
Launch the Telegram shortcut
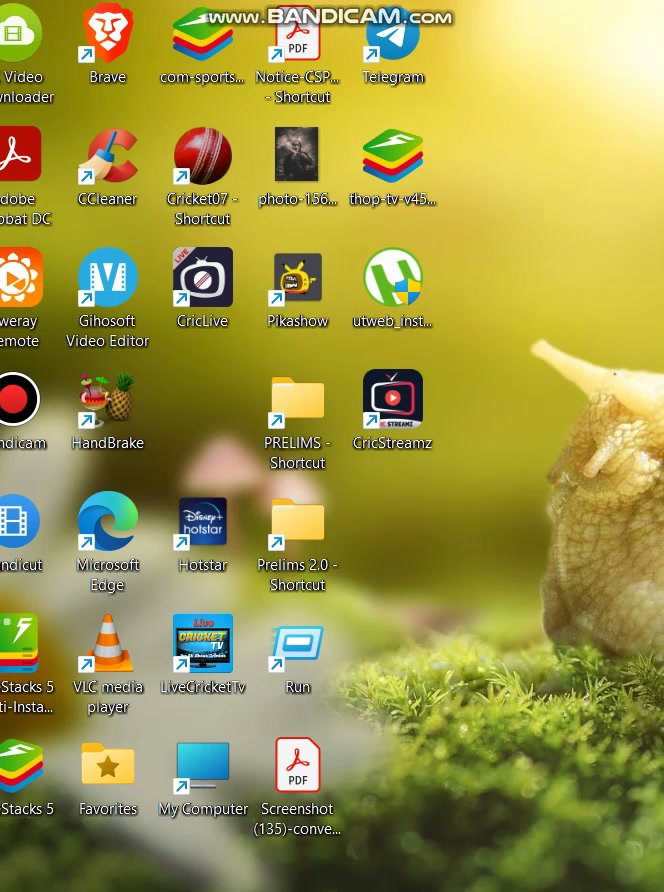coord(393,35)
